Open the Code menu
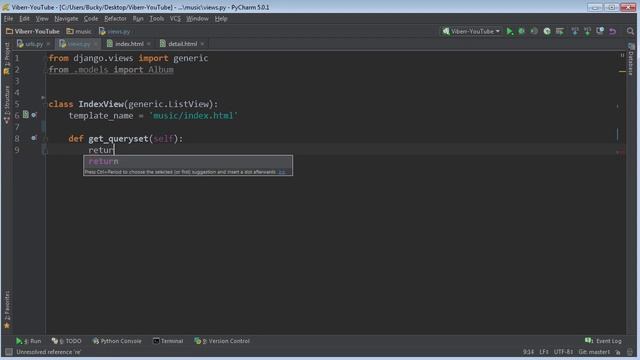Screen dimensions: 640x360 click(x=91, y=19)
